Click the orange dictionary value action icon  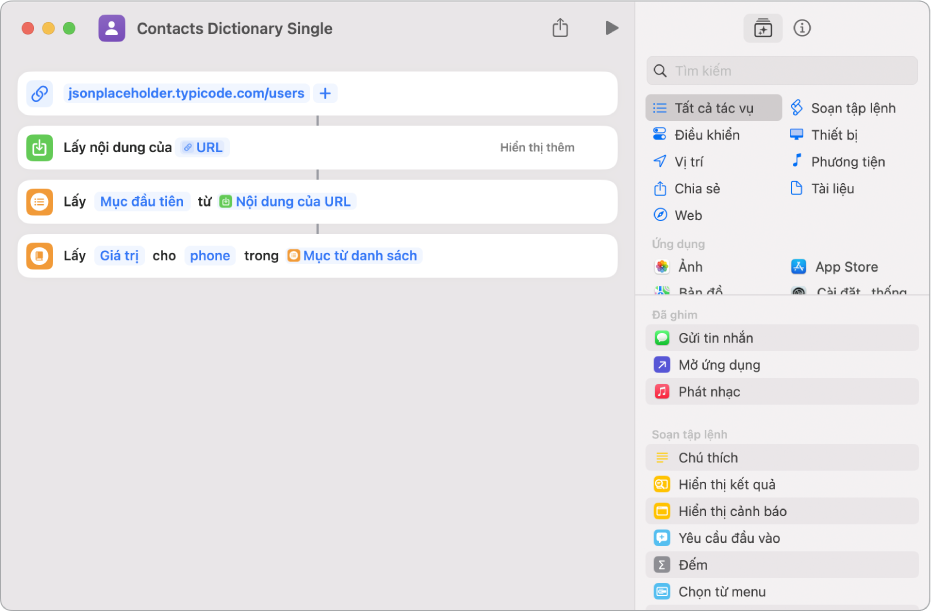pos(40,256)
